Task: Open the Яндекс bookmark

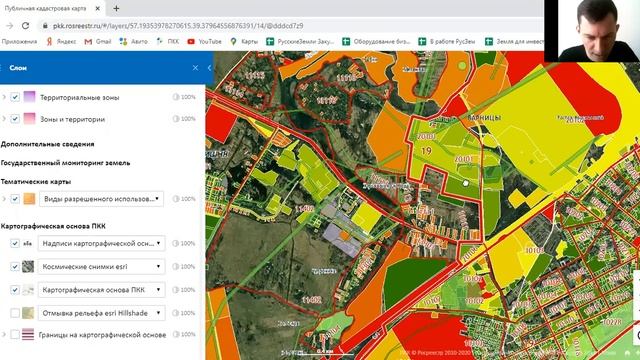Action: click(61, 41)
